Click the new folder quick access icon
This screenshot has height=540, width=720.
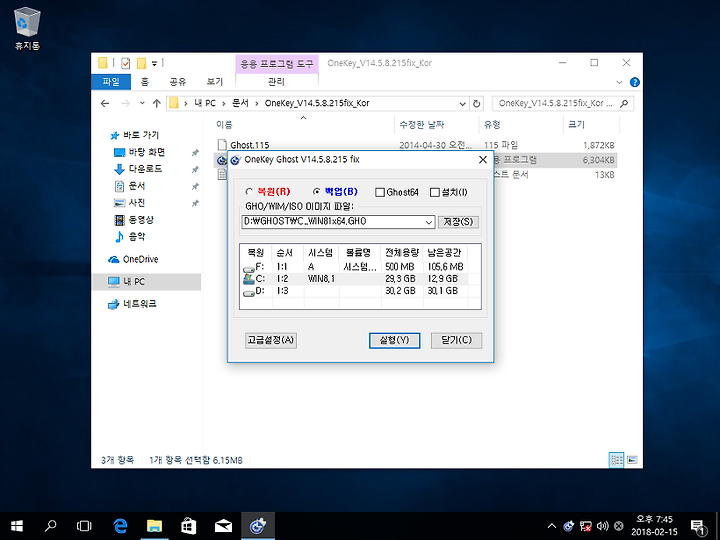point(142,63)
